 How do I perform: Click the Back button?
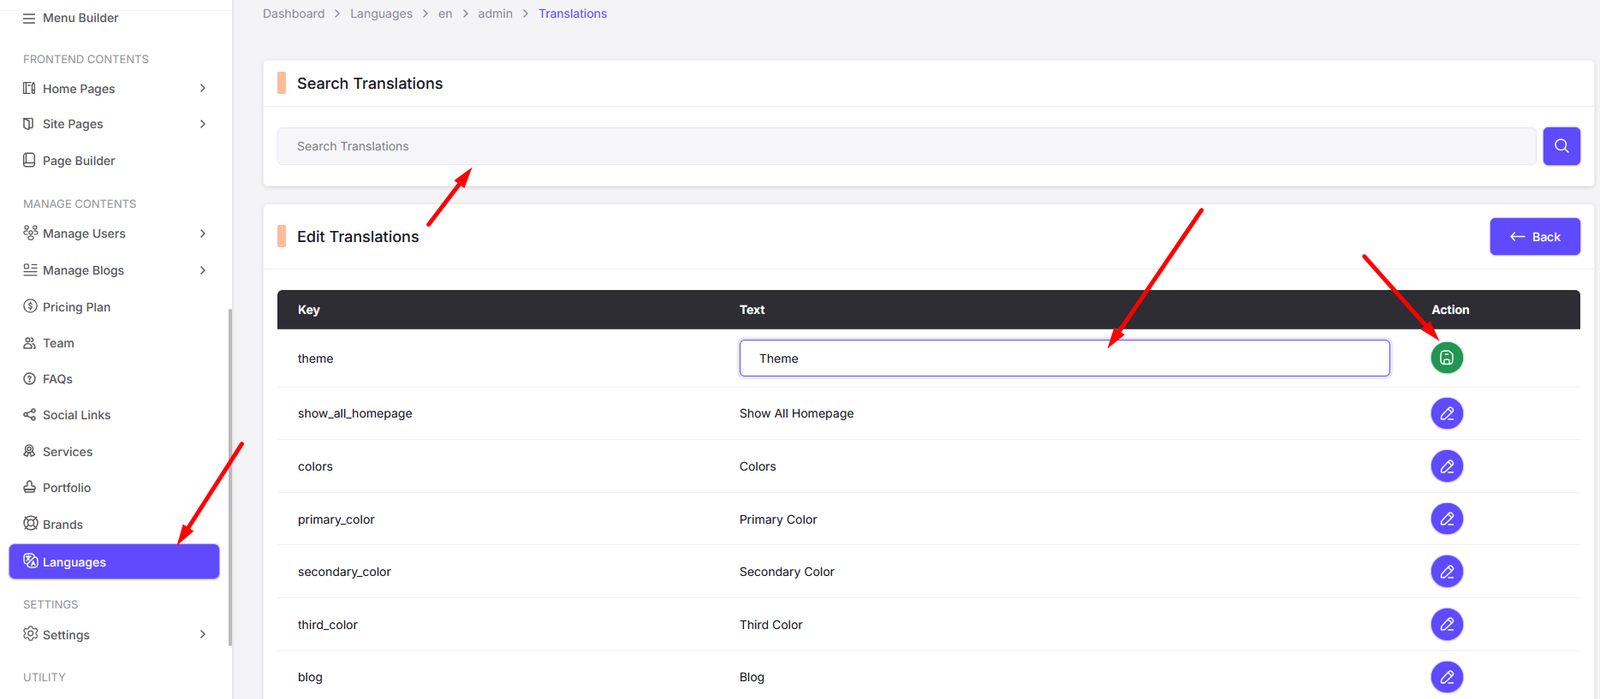click(1534, 237)
